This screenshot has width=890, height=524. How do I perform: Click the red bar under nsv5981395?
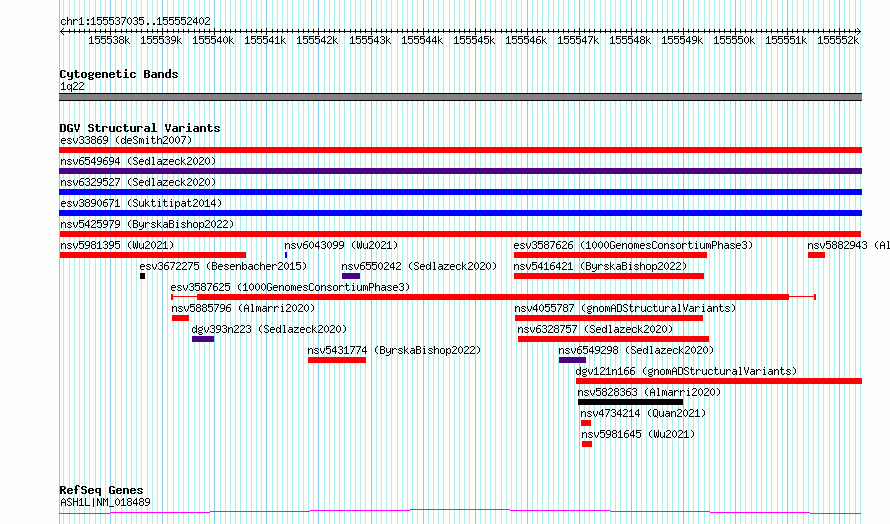pos(153,255)
